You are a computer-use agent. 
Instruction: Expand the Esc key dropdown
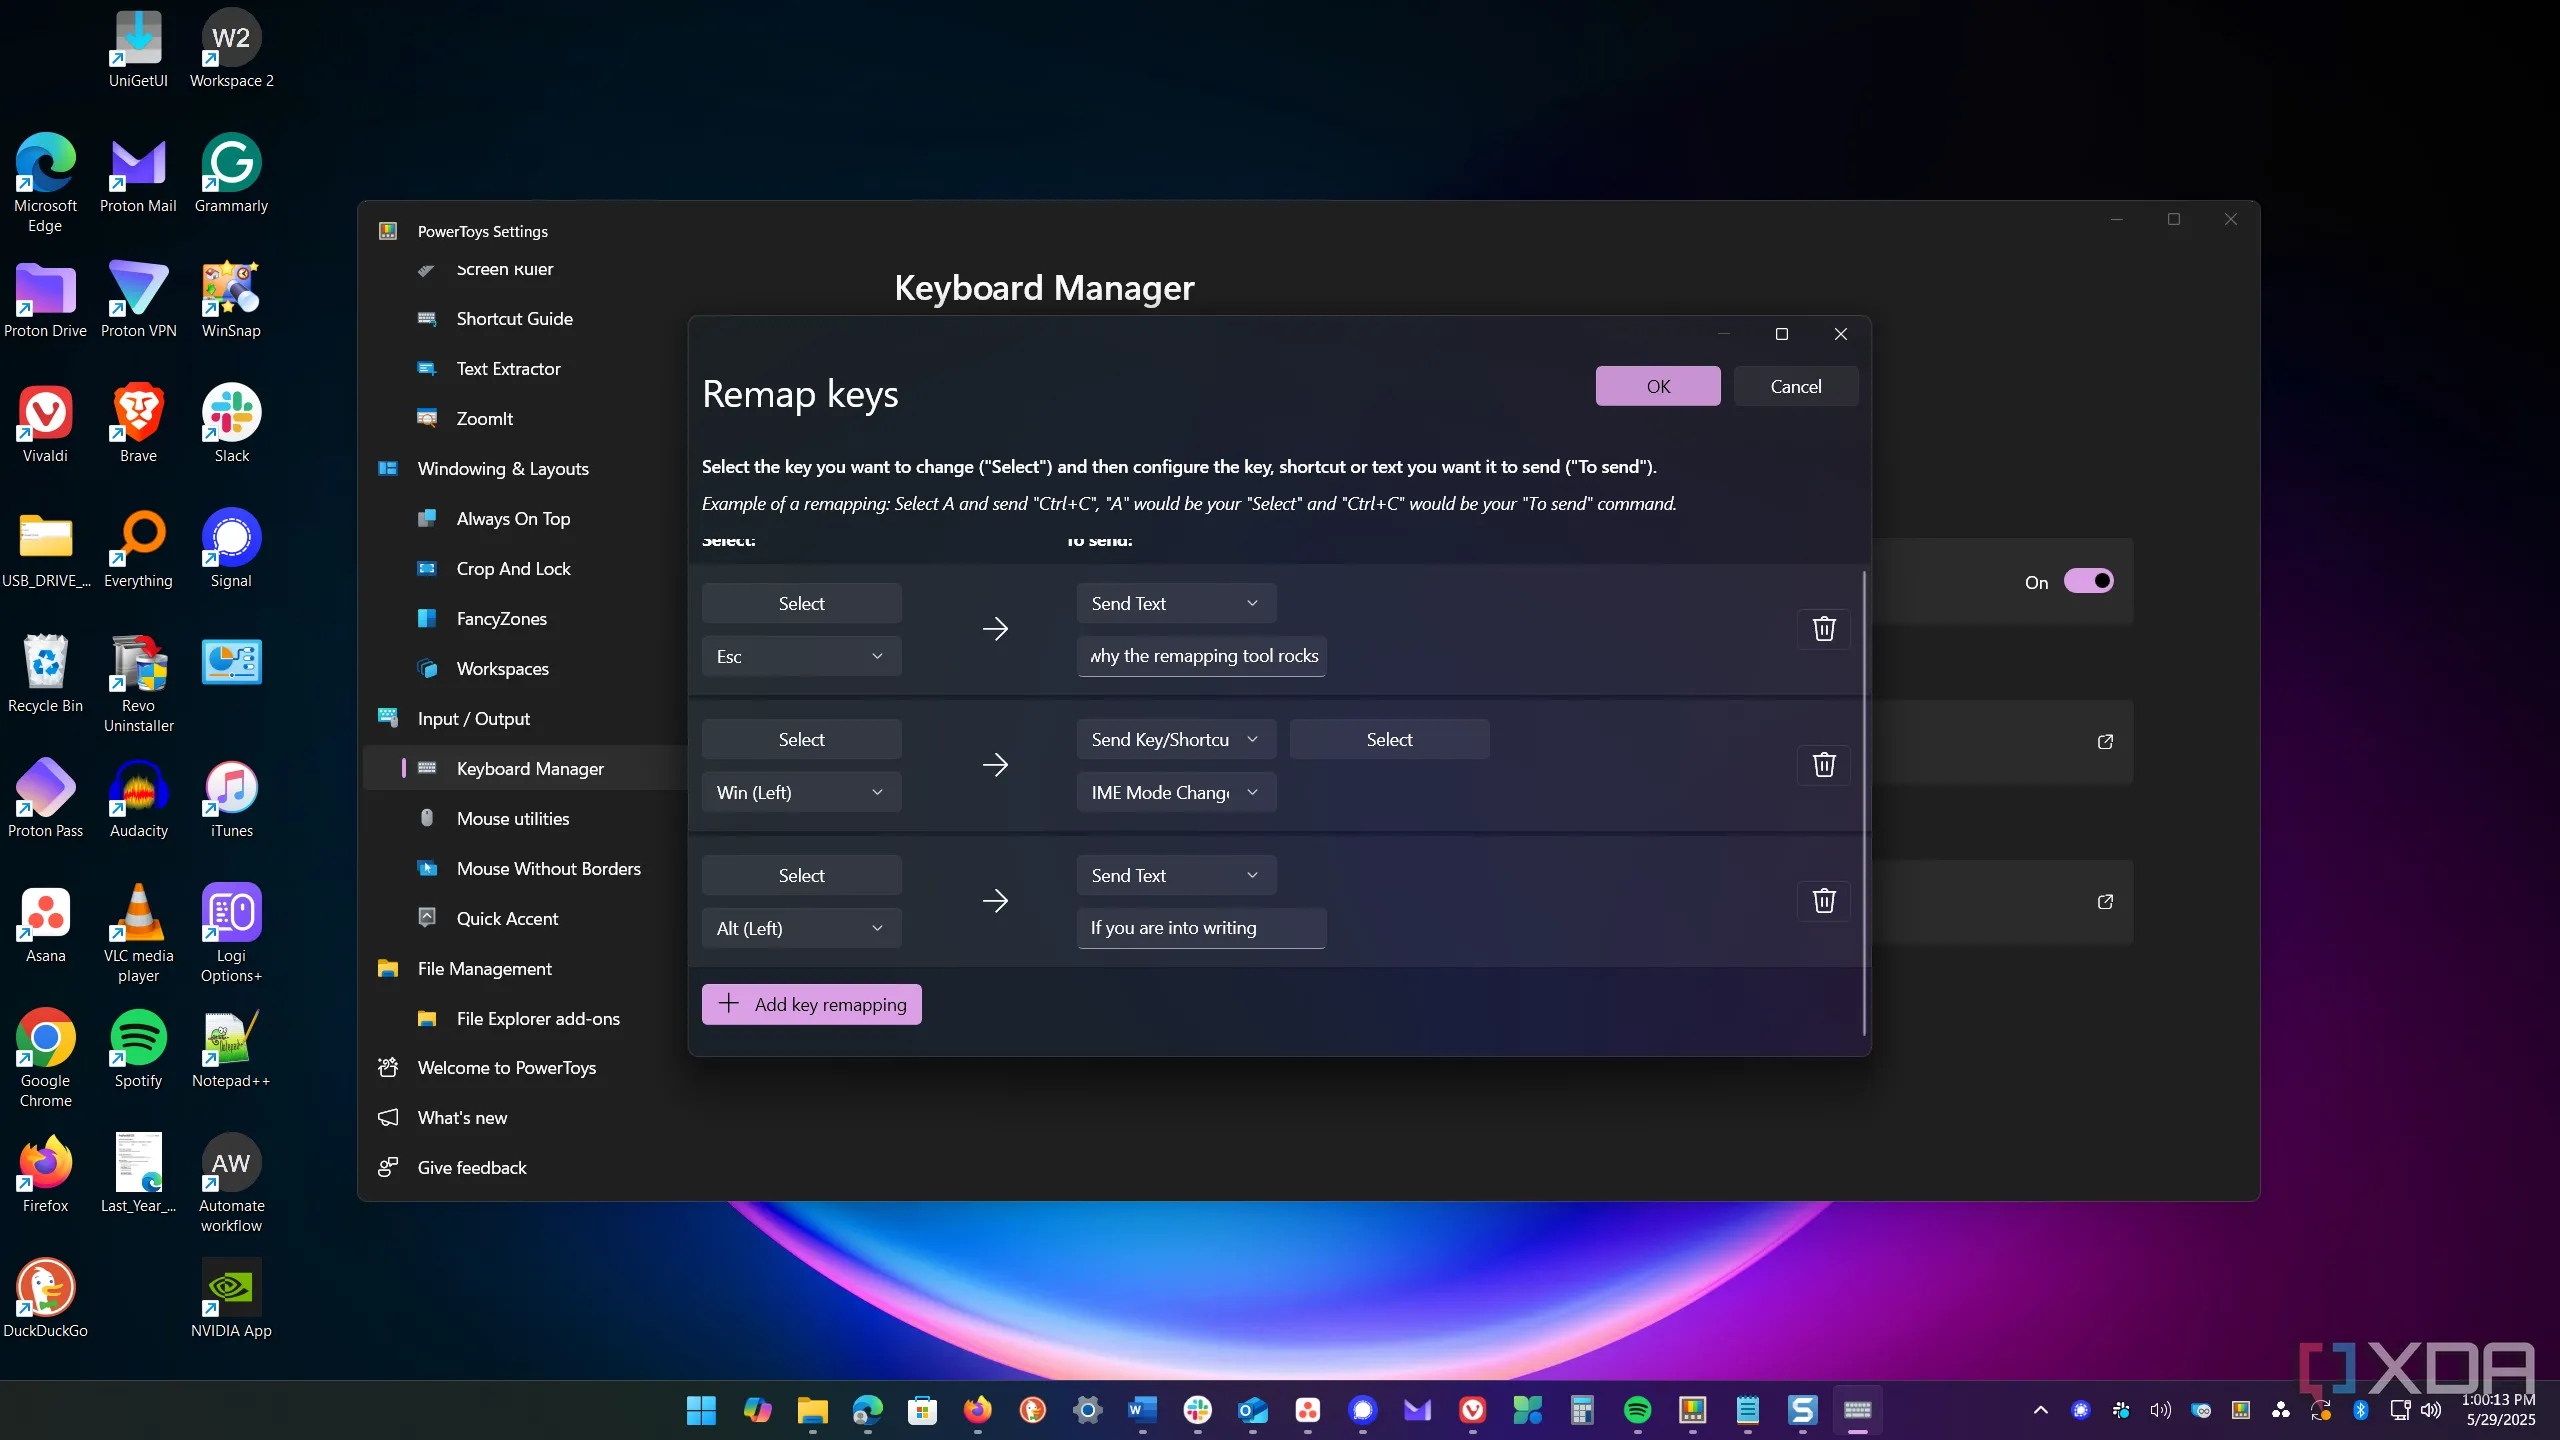coord(801,657)
